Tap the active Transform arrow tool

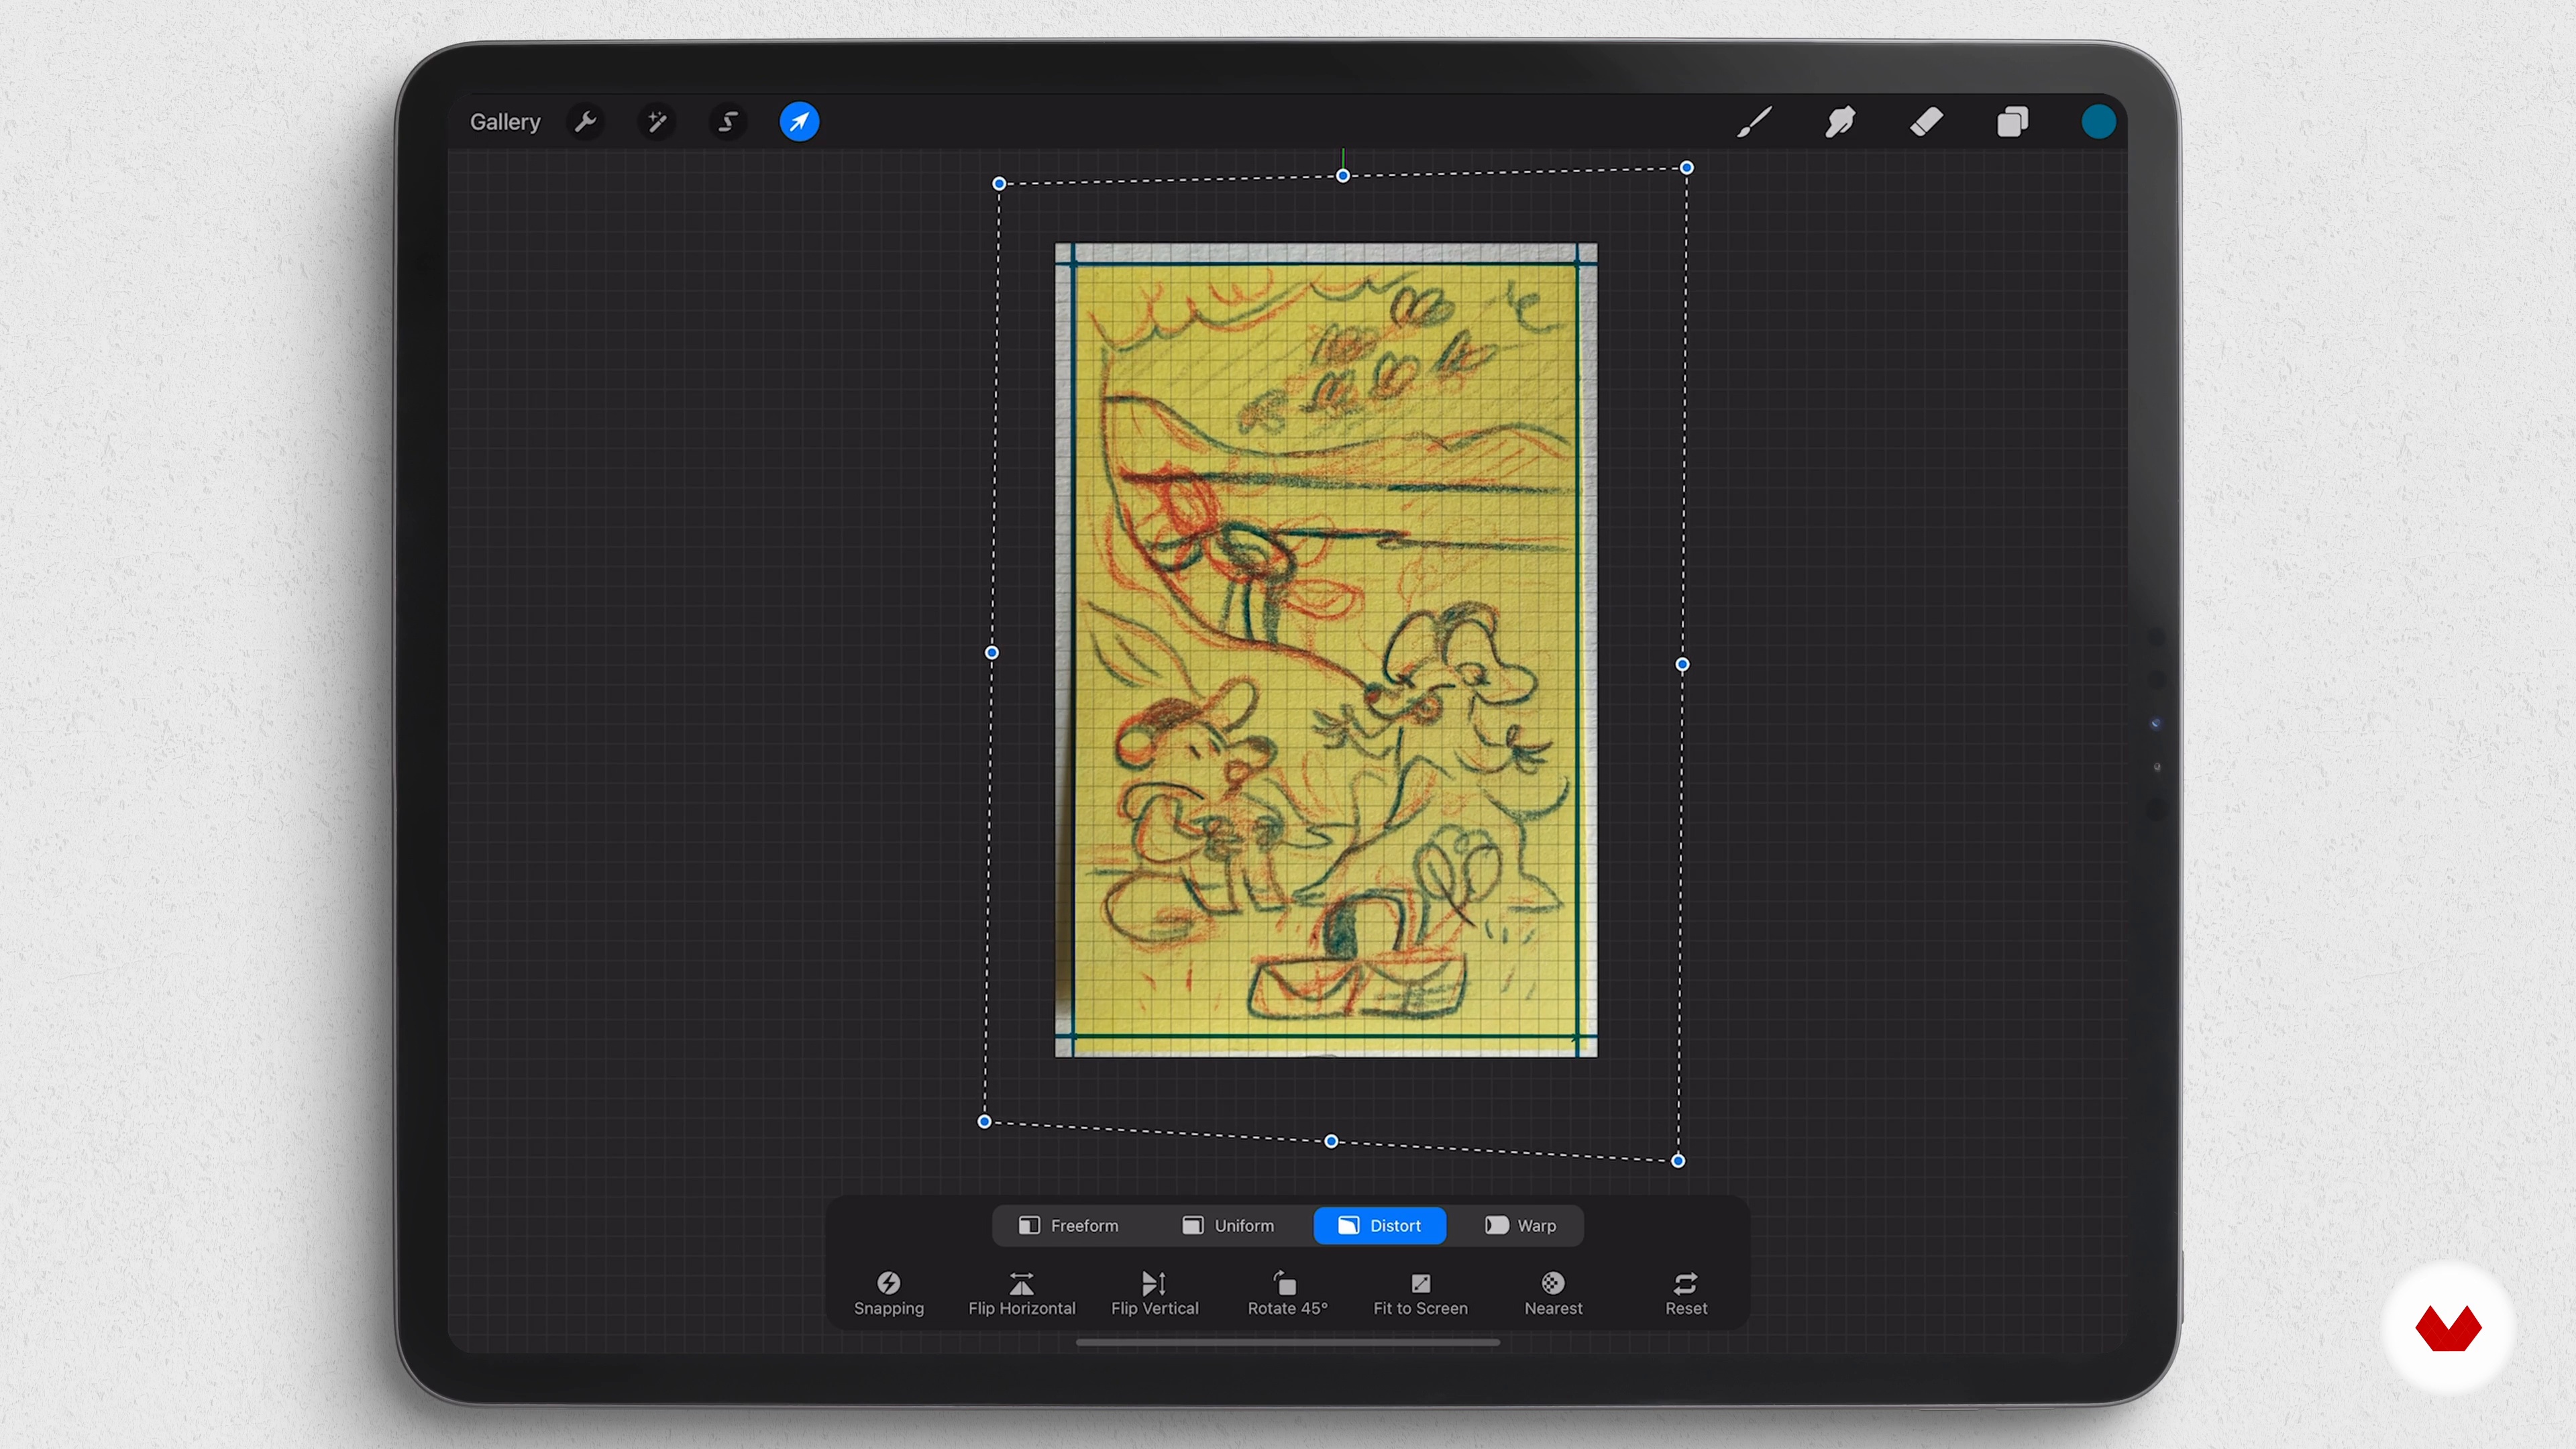tap(799, 122)
